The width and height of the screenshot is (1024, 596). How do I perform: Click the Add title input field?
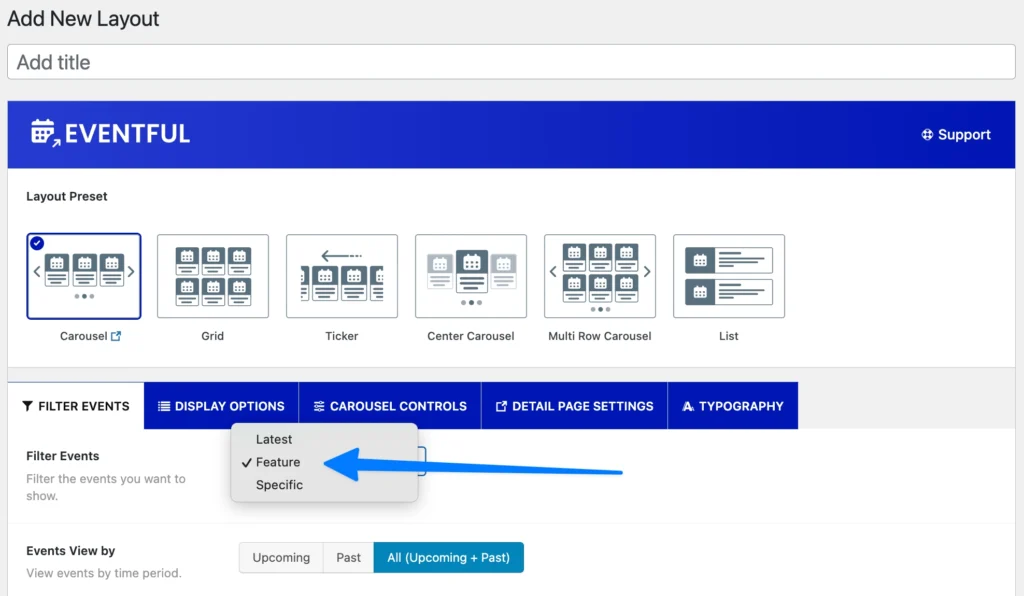(511, 62)
